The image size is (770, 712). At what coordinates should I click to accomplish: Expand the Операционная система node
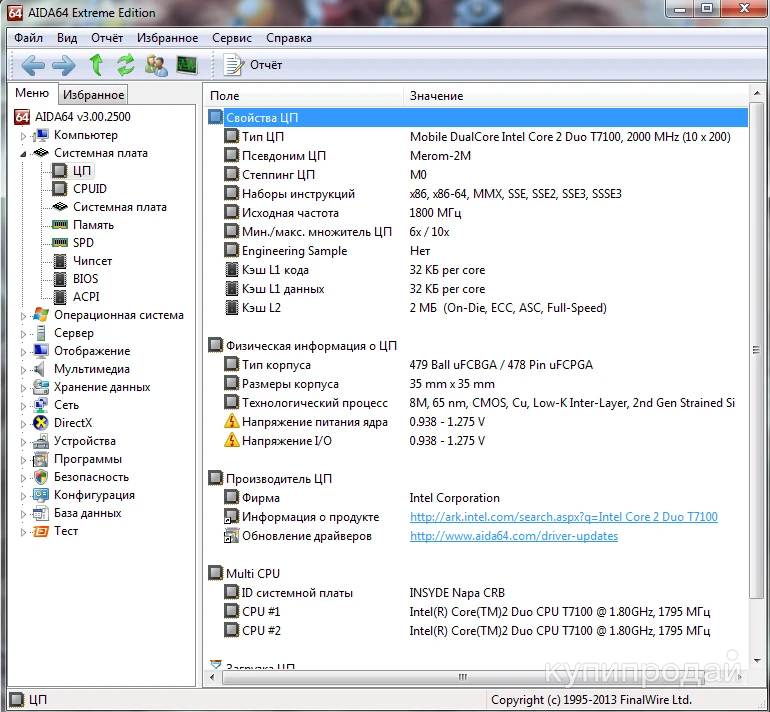[23, 316]
